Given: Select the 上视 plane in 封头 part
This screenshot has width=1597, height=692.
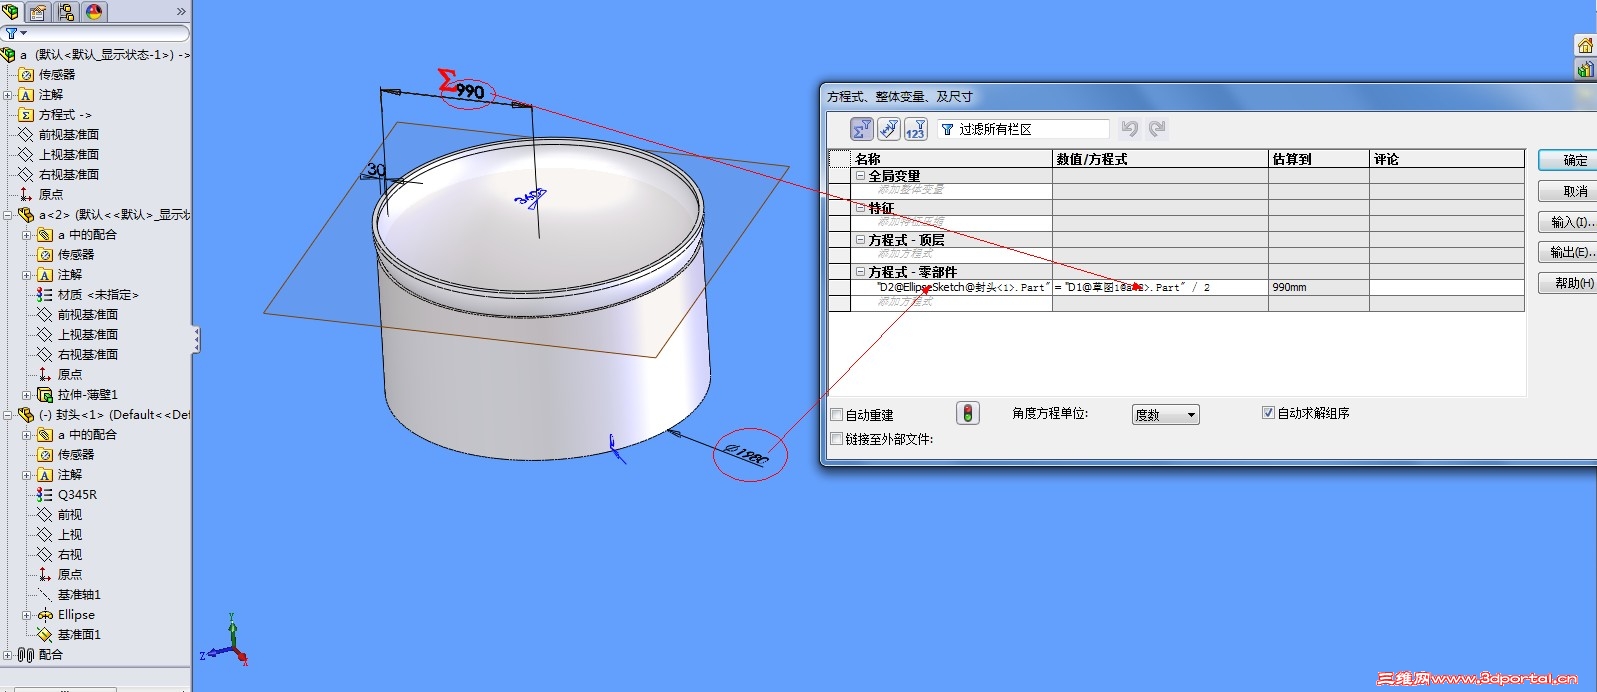Looking at the screenshot, I should (70, 535).
